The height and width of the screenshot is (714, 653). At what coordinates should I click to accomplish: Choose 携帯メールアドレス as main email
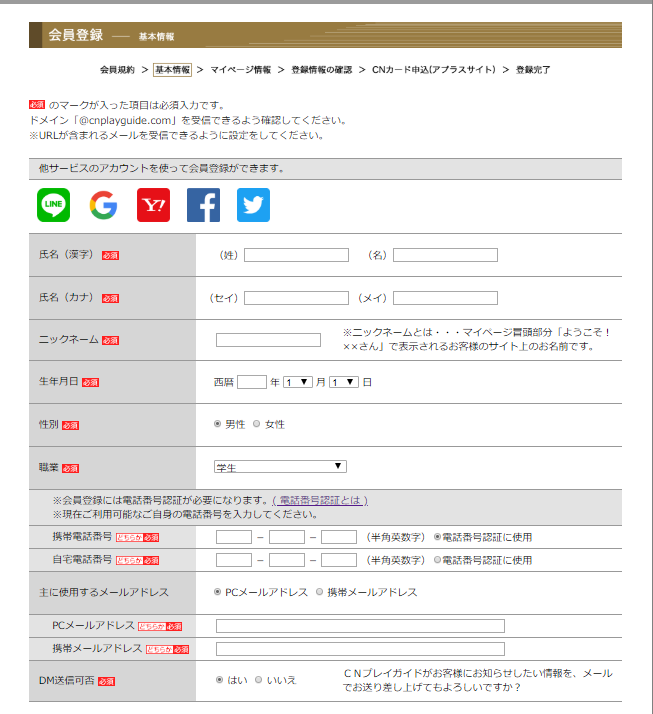pos(320,592)
